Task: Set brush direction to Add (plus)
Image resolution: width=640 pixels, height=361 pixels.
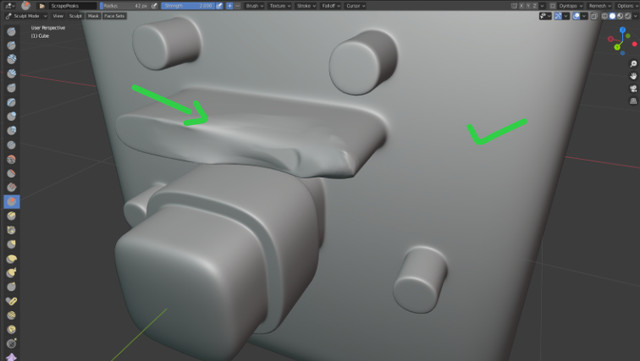Action: 230,6
